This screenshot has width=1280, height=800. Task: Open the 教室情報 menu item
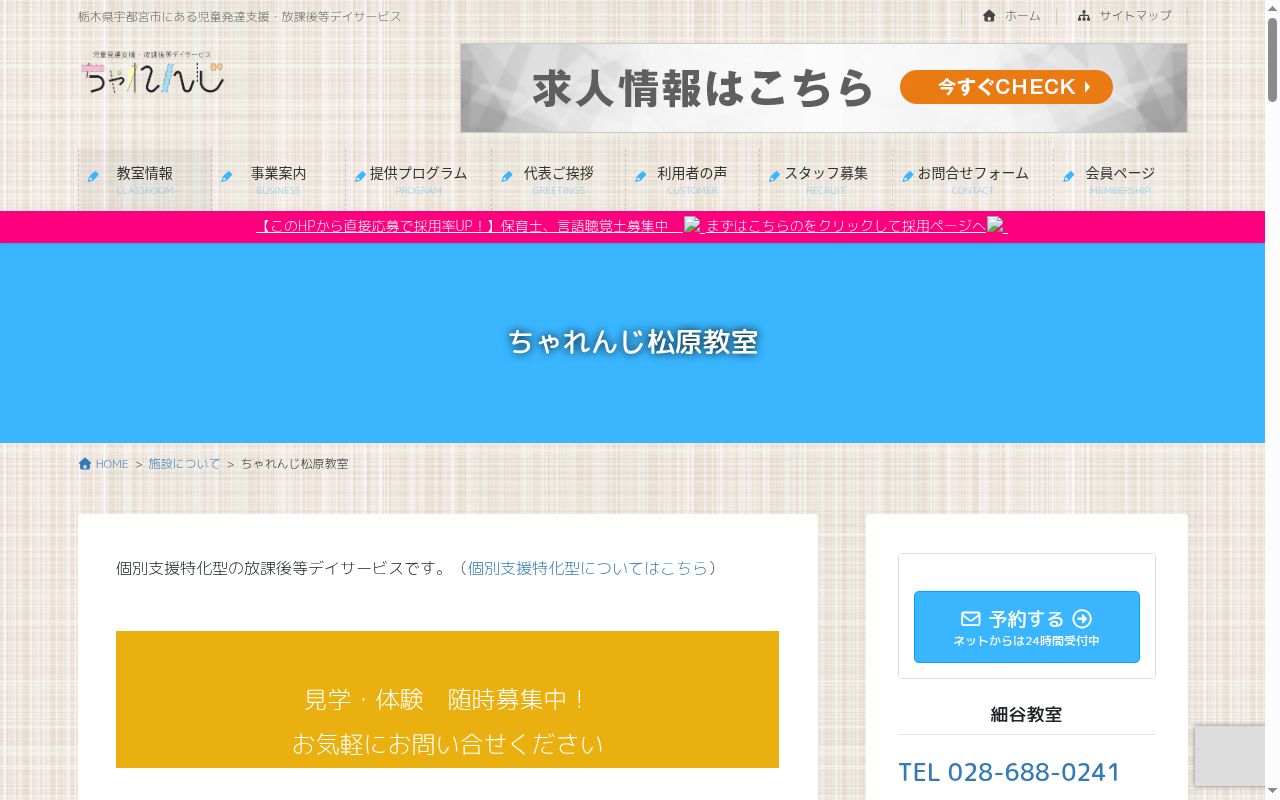[145, 180]
